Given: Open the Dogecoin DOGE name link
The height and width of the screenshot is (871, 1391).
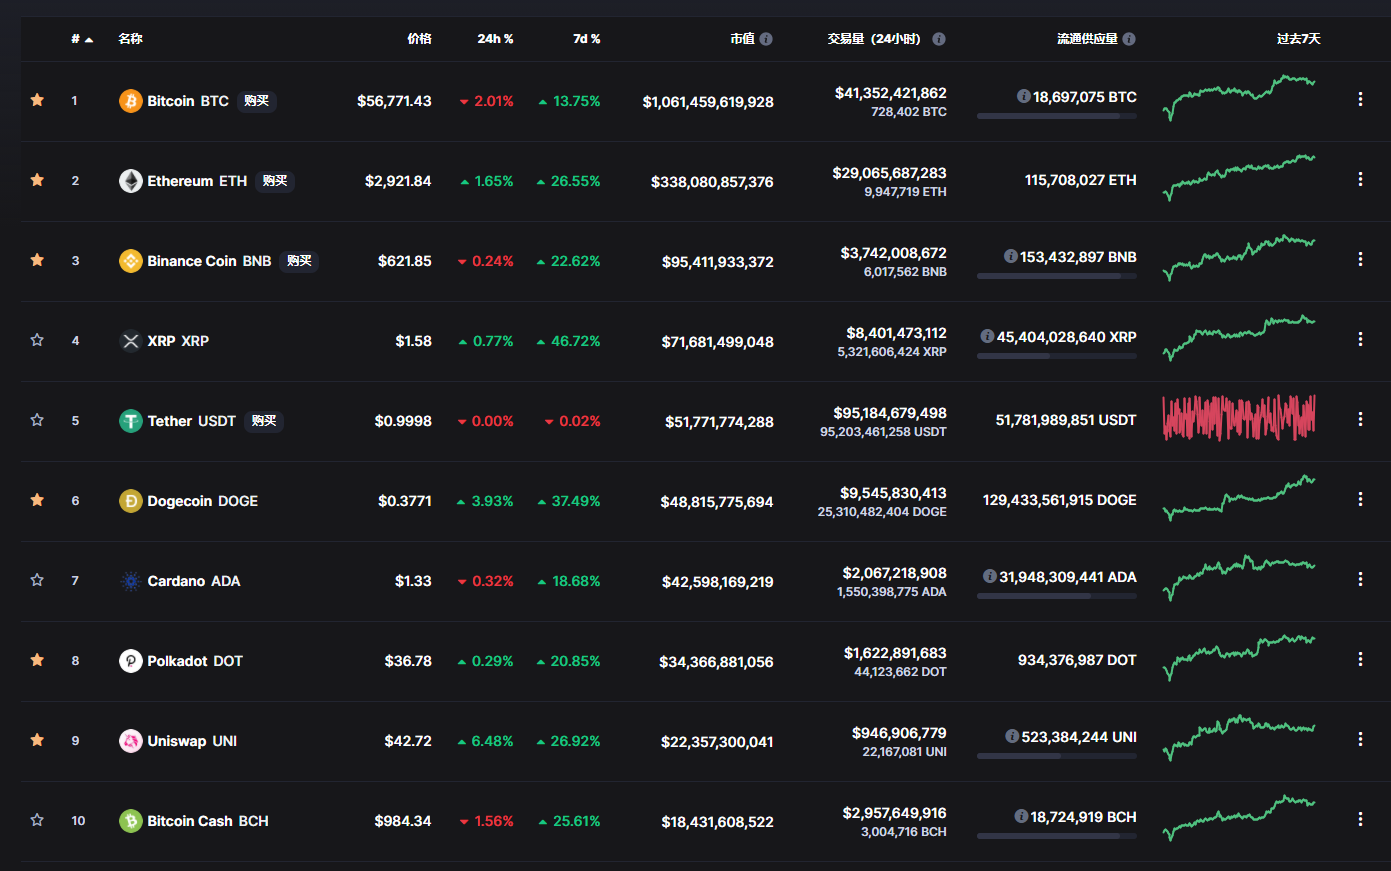Looking at the screenshot, I should 203,501.
